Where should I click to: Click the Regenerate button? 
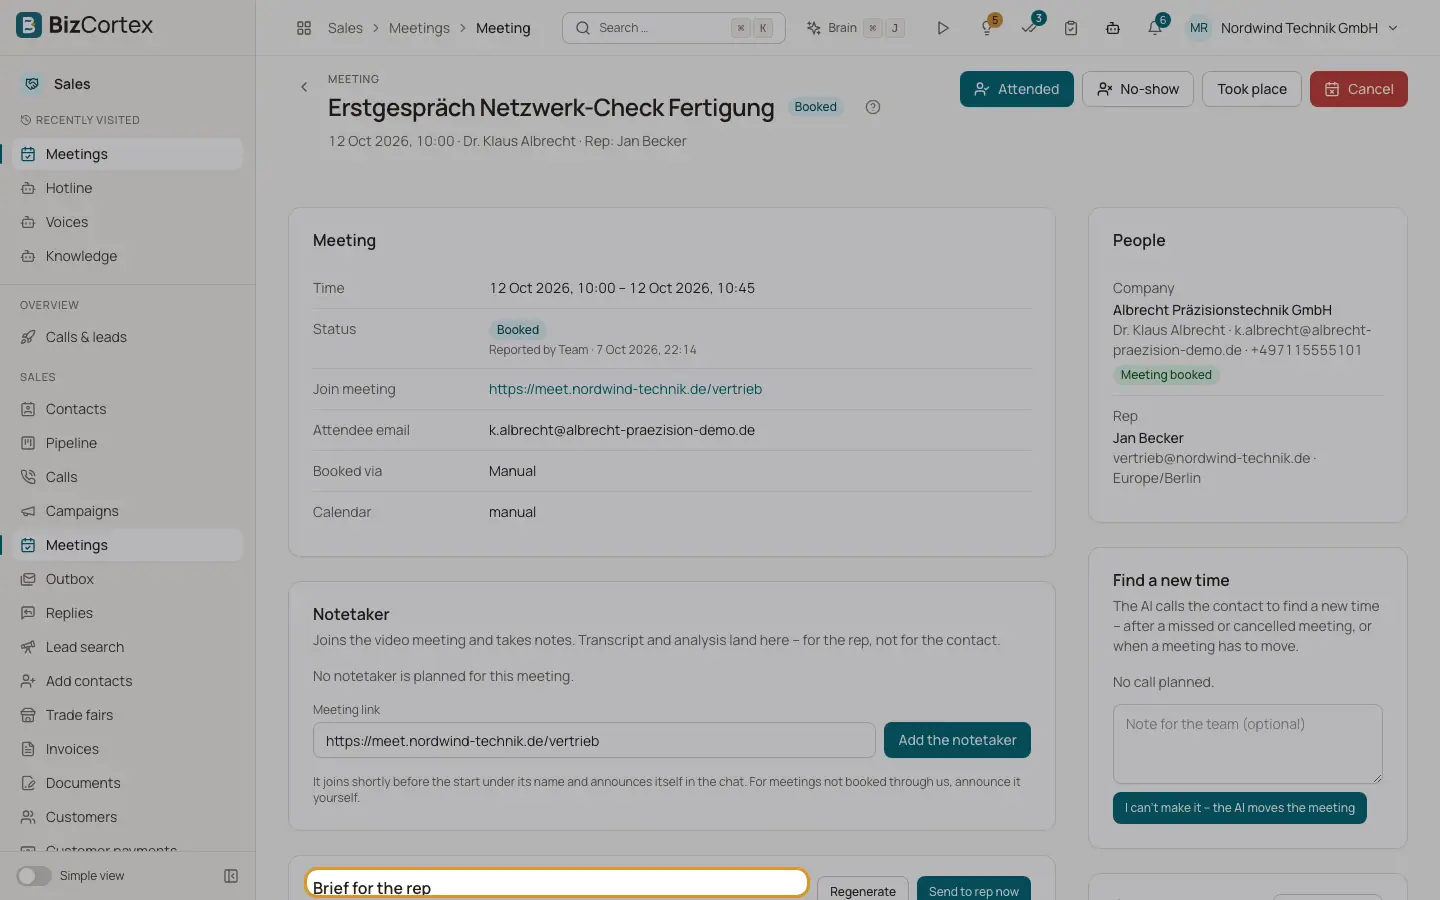pos(863,890)
